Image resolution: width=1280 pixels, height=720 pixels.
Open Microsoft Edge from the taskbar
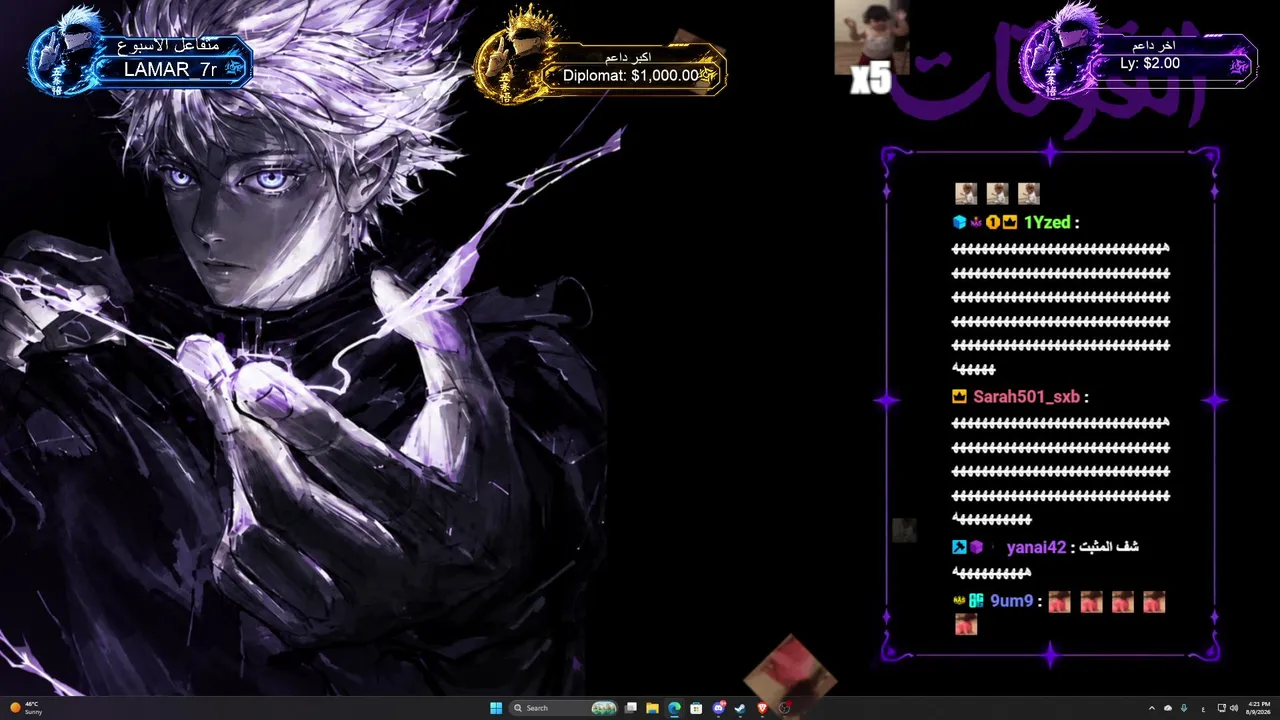coord(675,708)
